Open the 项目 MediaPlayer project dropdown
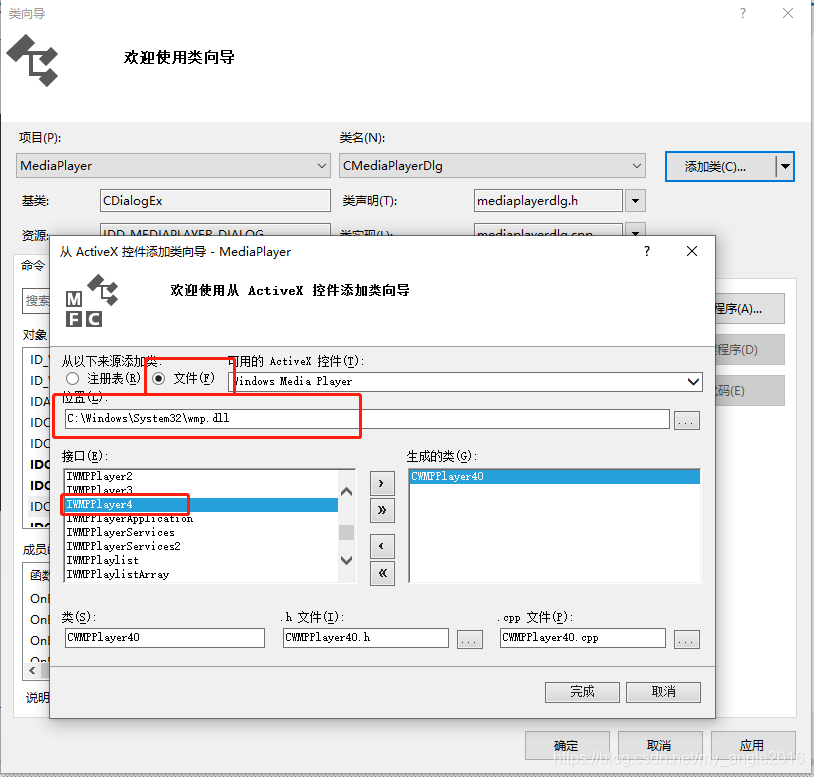 pyautogui.click(x=173, y=166)
